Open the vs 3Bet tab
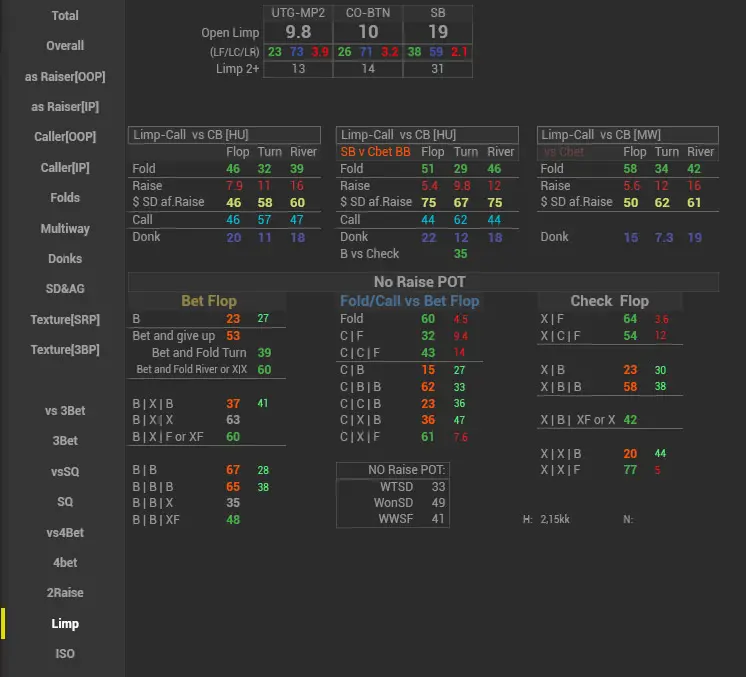 (65, 411)
